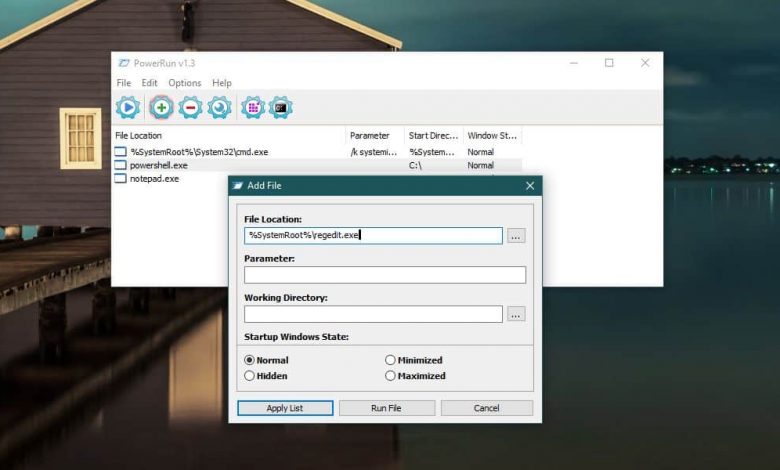Open the Options menu
Screen dimensions: 780x470
pyautogui.click(x=185, y=83)
